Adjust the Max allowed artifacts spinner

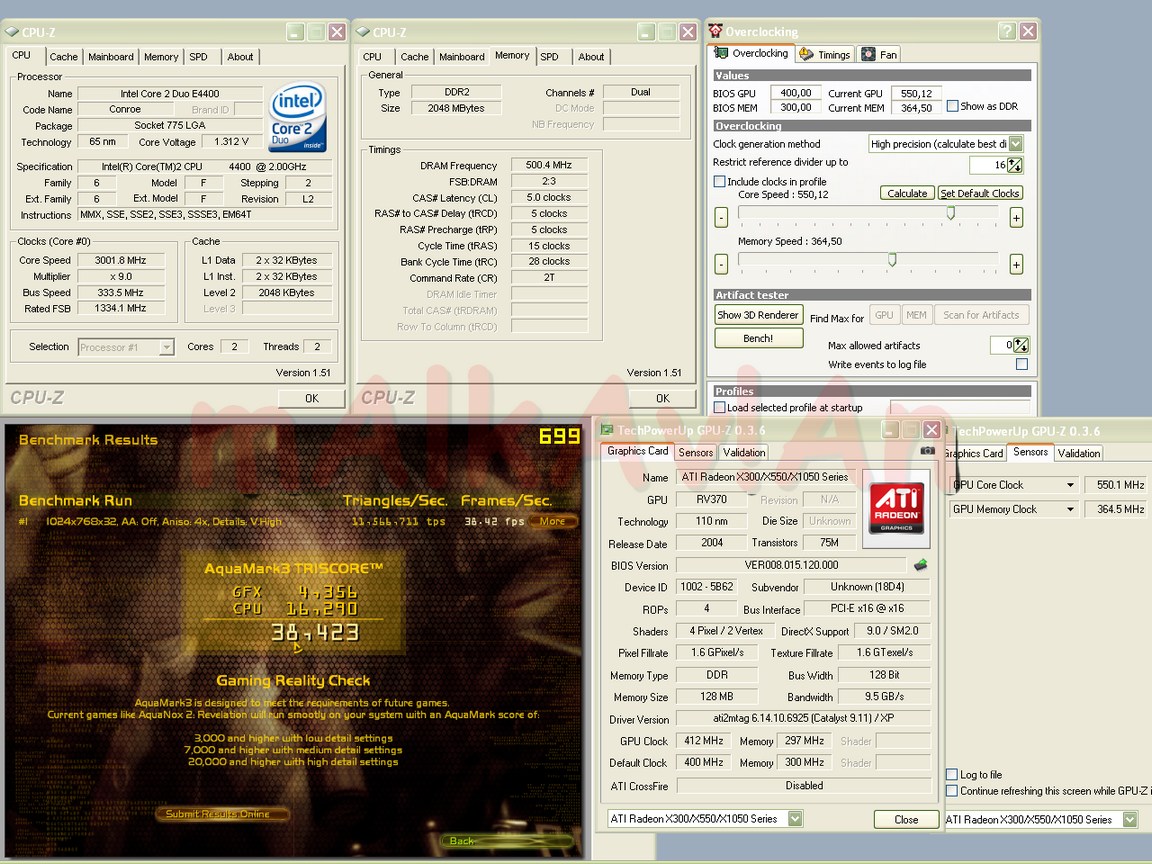[x=1020, y=345]
